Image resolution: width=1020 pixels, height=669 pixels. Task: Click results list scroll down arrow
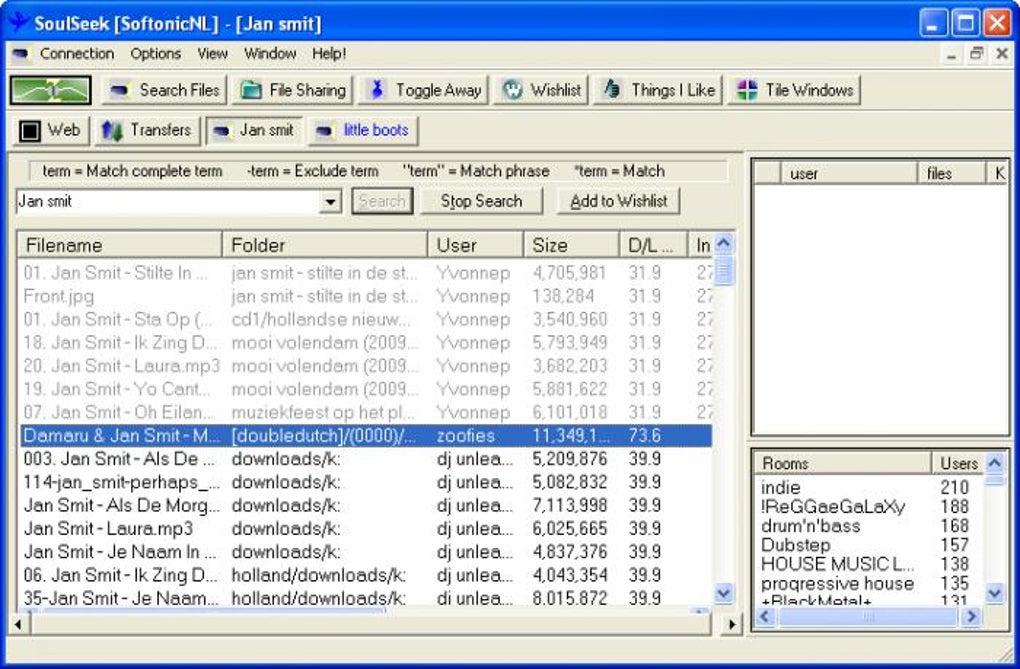click(724, 592)
